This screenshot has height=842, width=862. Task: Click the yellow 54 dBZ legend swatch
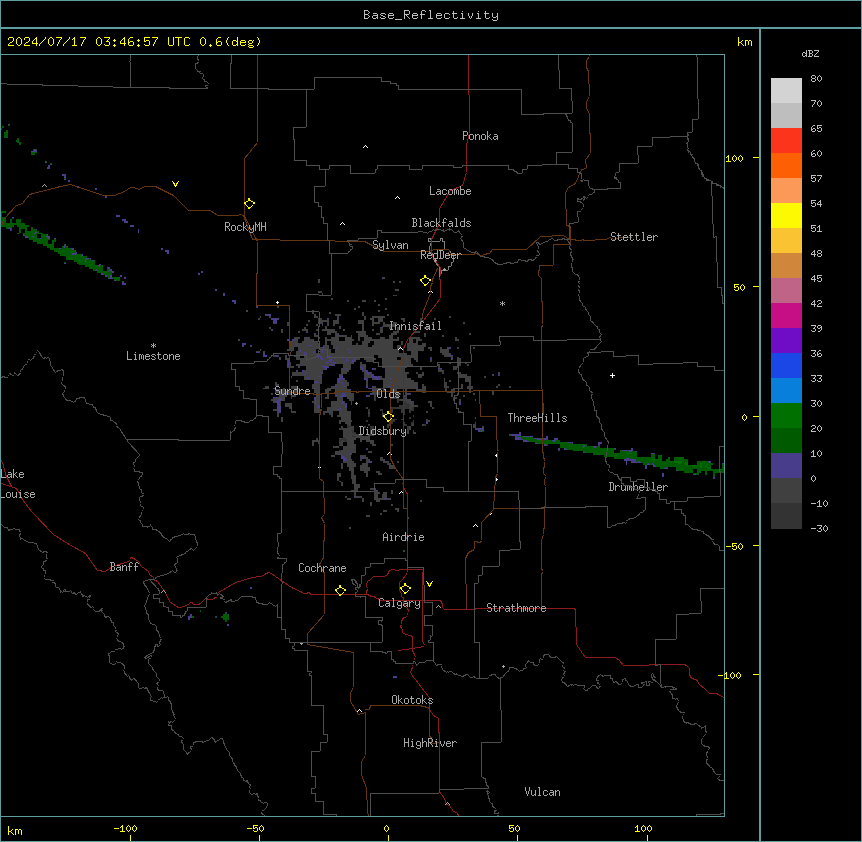786,215
